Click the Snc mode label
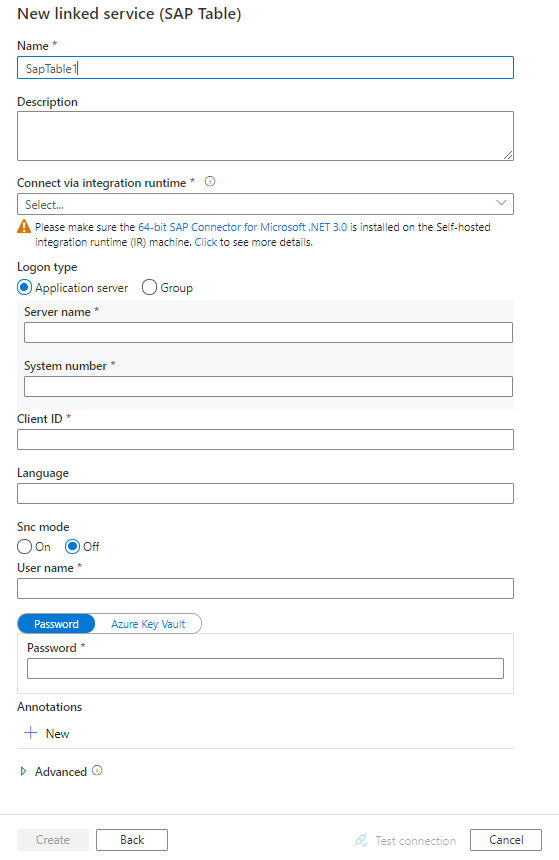Screen dimensions: 559x860 click(43, 527)
